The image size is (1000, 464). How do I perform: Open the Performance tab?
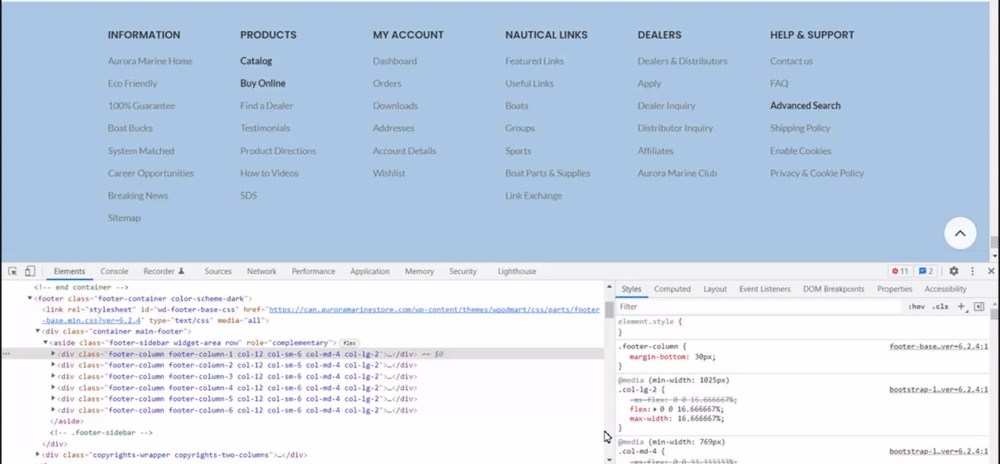click(313, 272)
